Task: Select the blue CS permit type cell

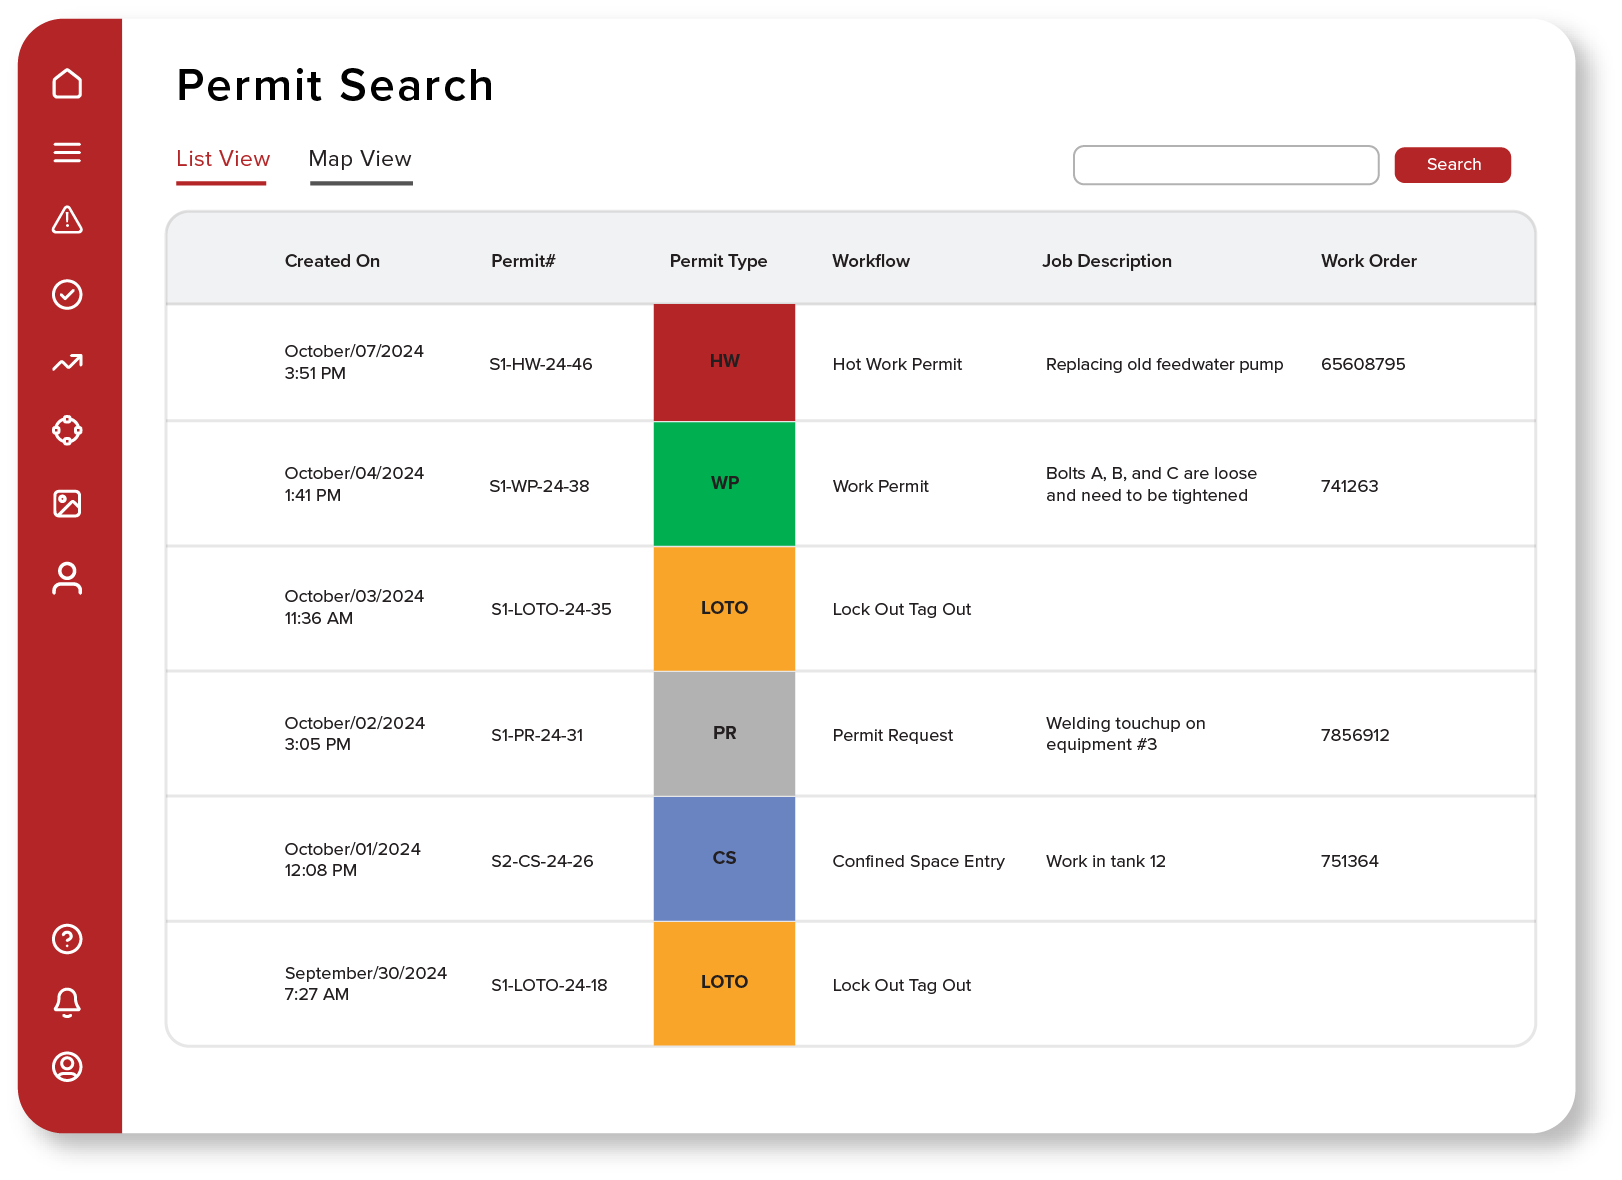Action: (724, 858)
